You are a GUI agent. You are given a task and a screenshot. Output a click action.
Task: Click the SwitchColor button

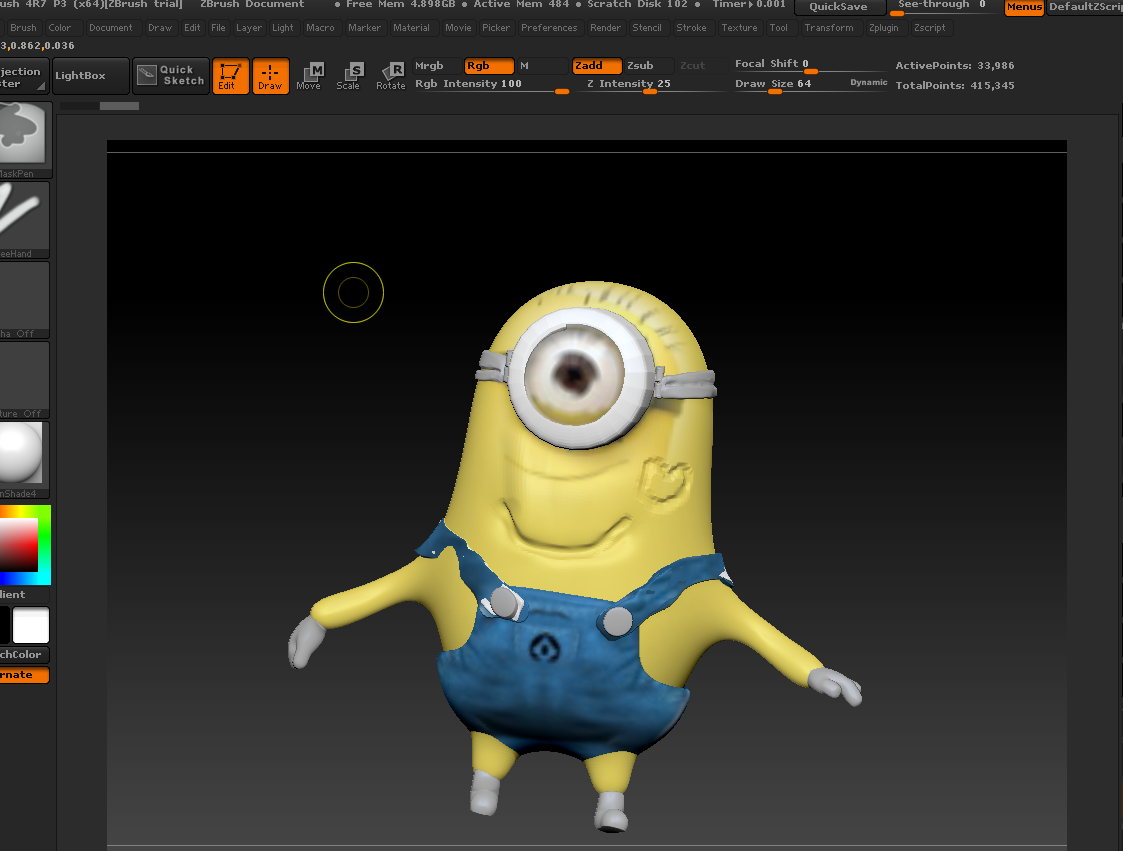tap(24, 655)
